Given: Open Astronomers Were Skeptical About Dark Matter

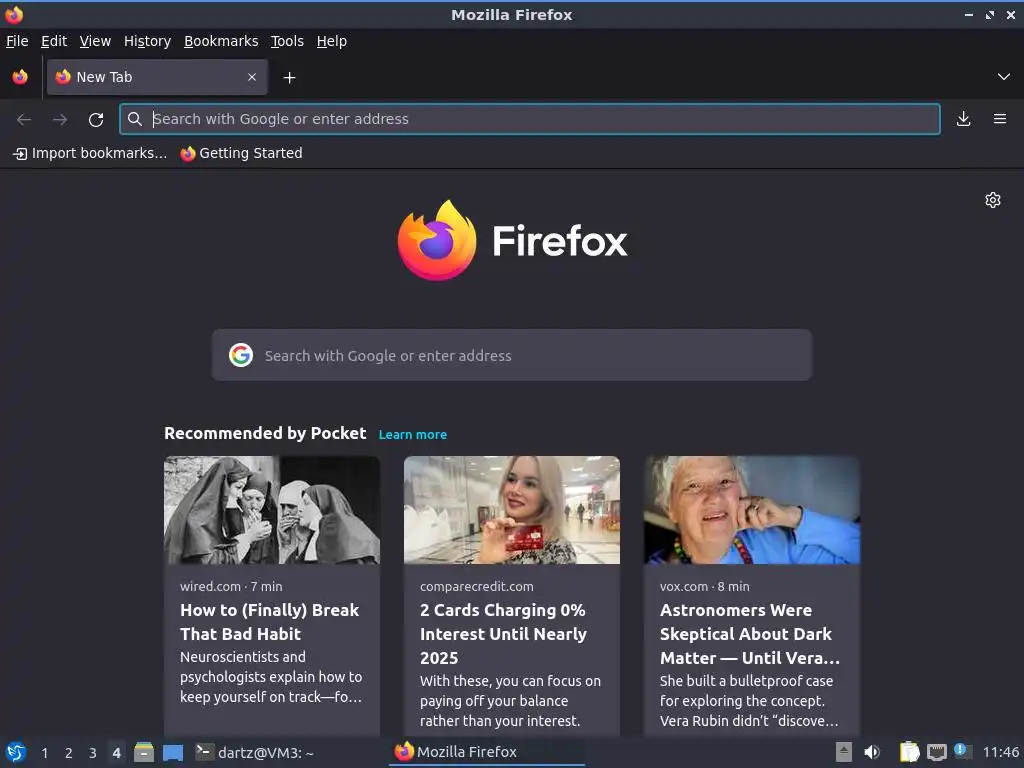Looking at the screenshot, I should 750,633.
